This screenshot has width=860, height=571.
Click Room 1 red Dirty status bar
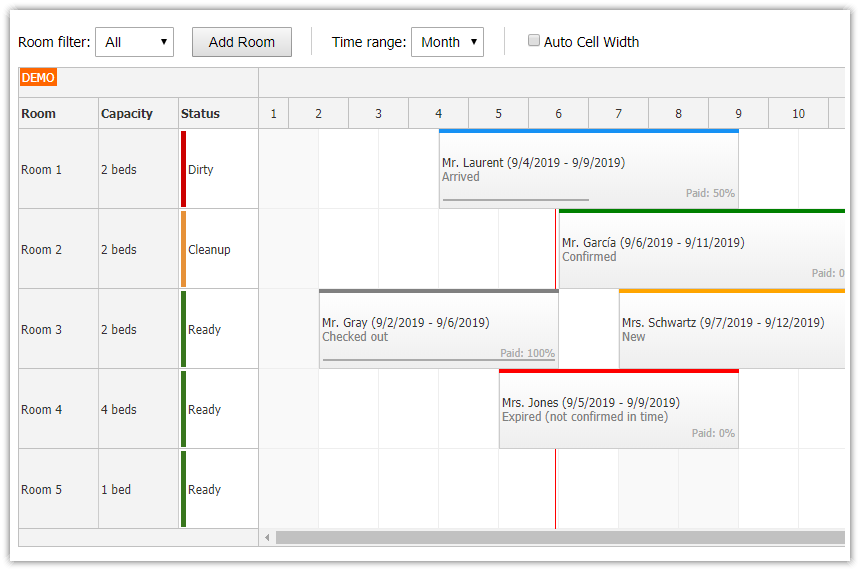pos(184,169)
